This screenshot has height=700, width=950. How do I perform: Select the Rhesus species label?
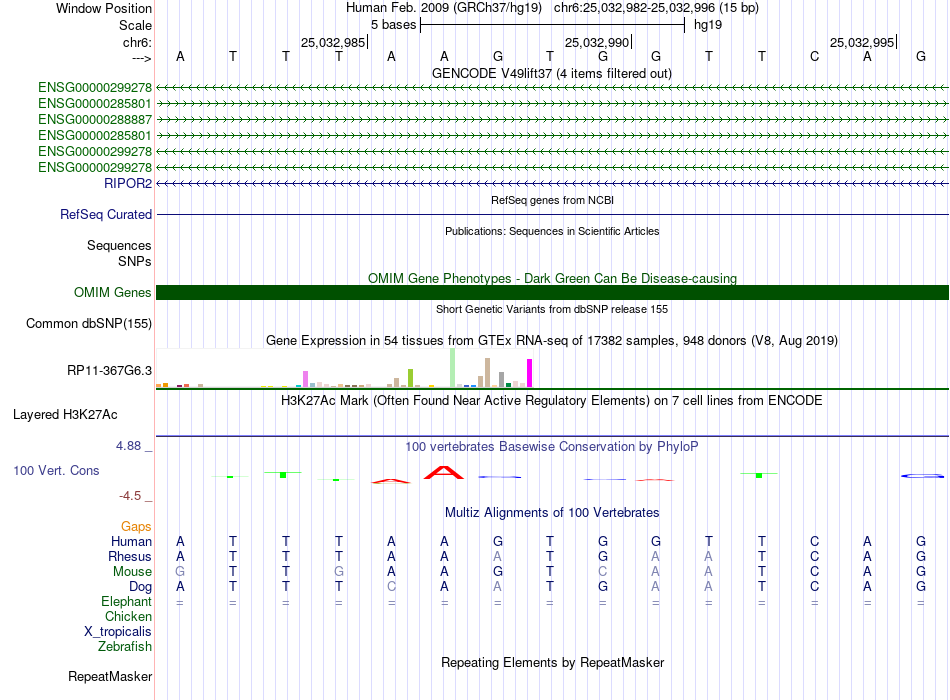[x=130, y=556]
